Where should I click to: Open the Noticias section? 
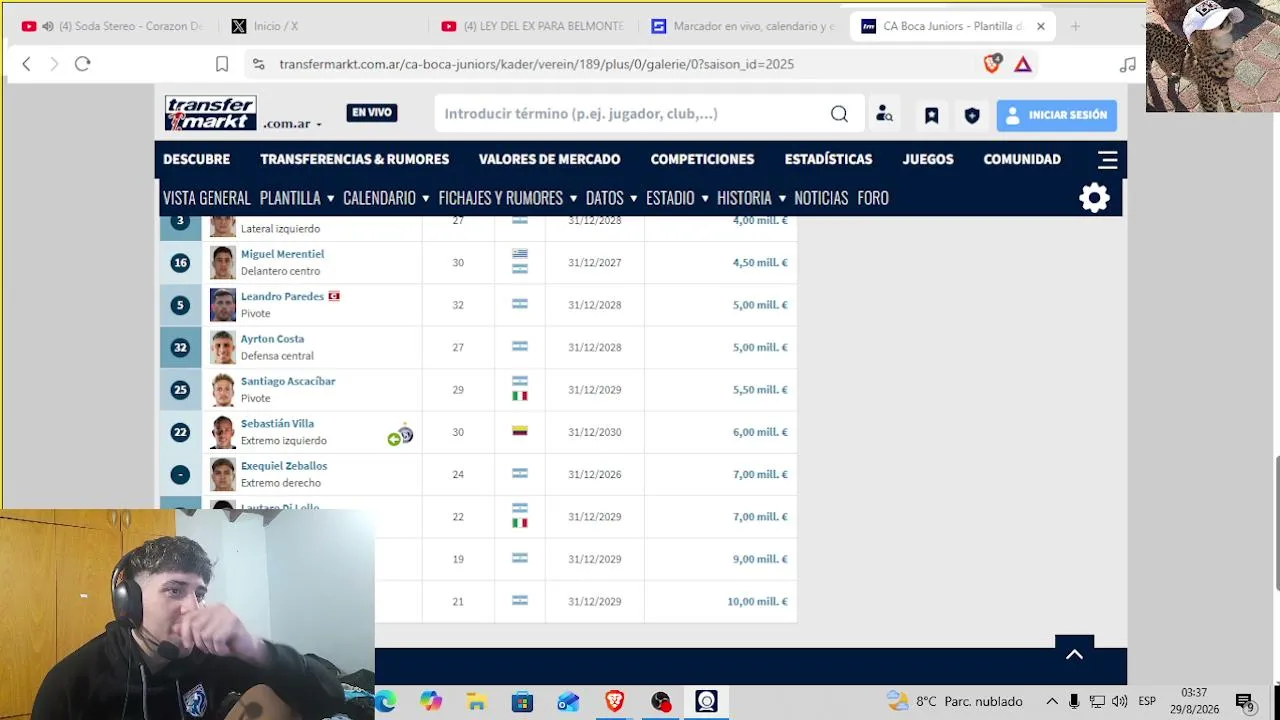[x=821, y=198]
